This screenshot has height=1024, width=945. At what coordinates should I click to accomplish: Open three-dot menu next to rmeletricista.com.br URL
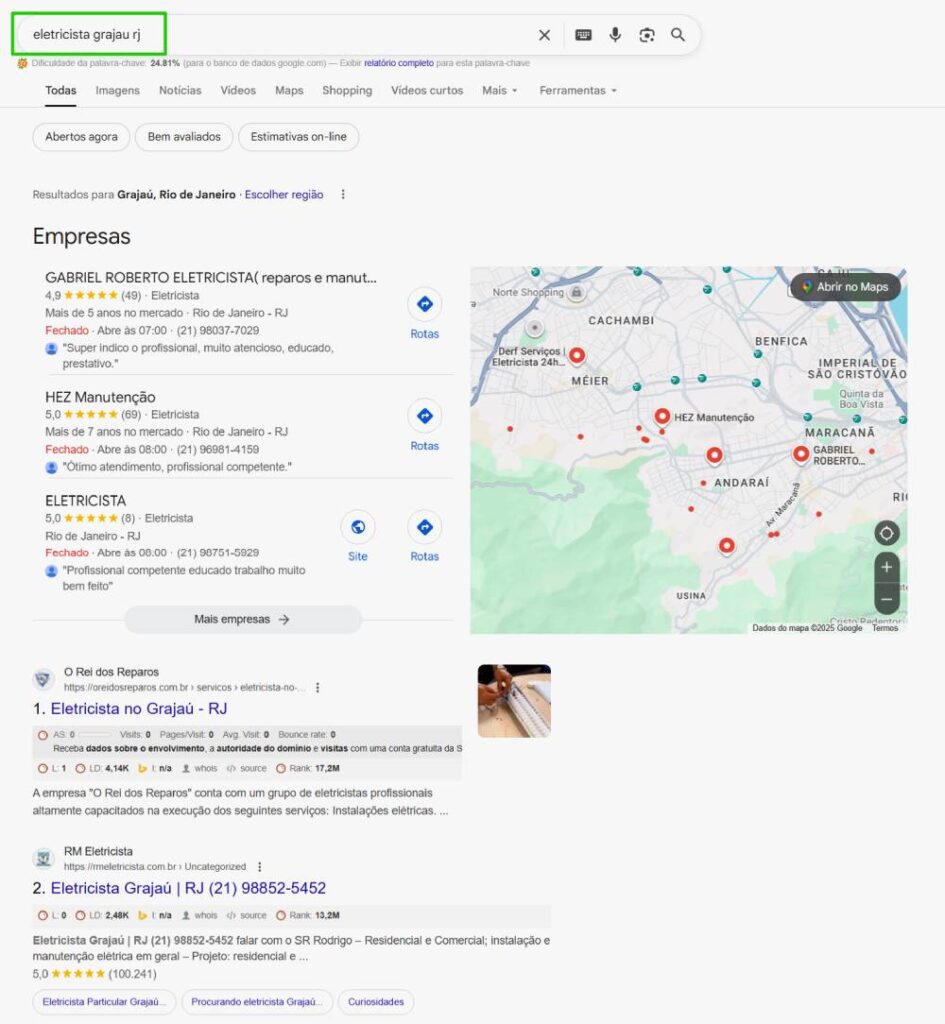click(259, 867)
